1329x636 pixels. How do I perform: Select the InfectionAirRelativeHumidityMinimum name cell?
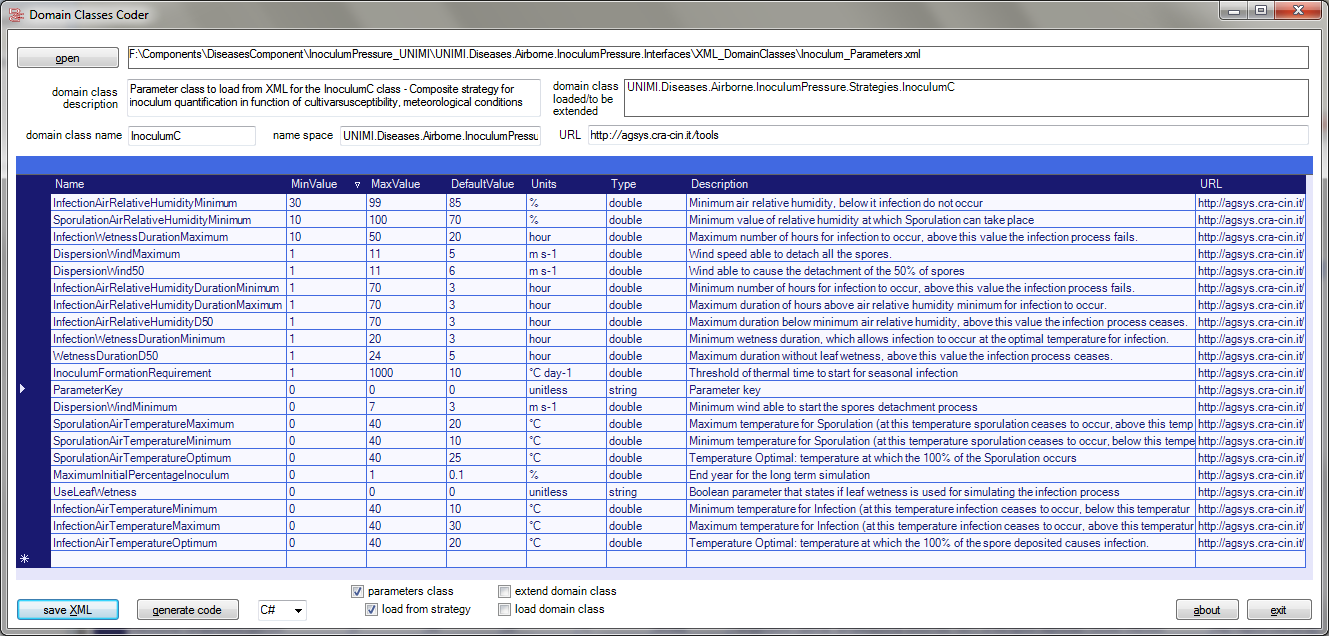(168, 203)
